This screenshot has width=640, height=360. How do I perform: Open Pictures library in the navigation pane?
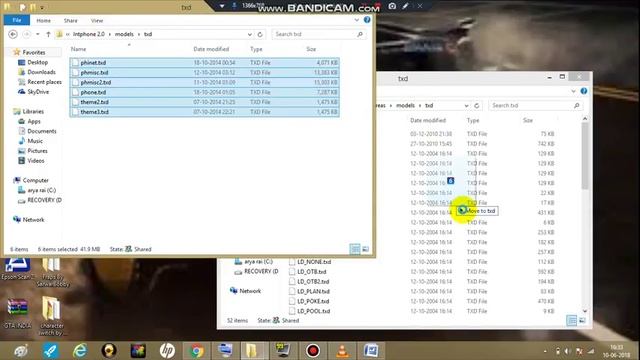tap(37, 151)
